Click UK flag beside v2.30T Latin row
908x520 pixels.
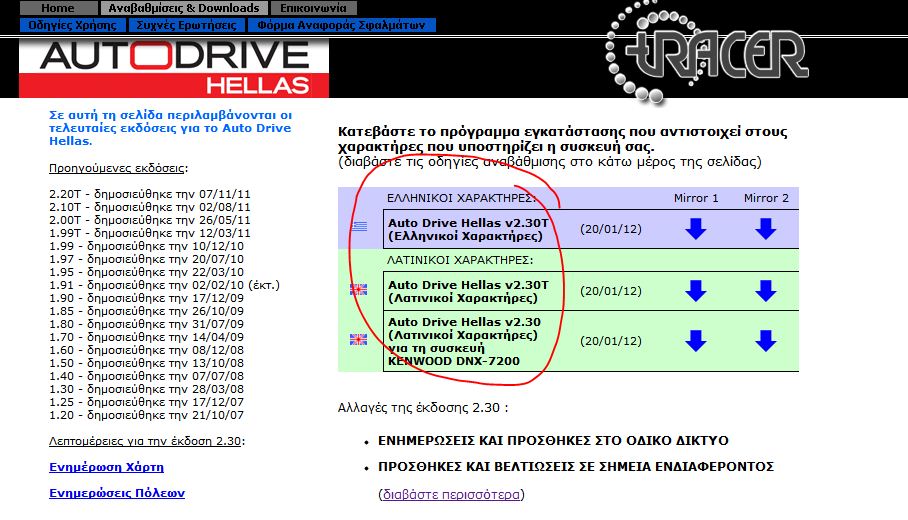(x=358, y=290)
